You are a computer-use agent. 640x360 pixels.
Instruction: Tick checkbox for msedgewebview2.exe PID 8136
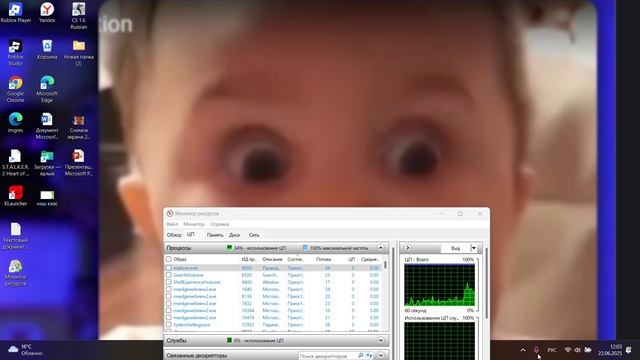point(169,296)
